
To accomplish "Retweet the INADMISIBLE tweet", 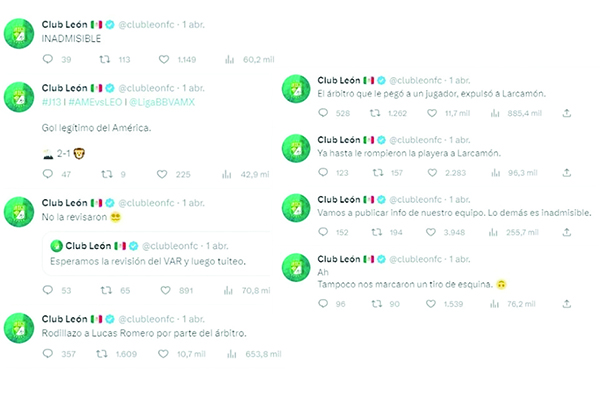I will pyautogui.click(x=104, y=59).
